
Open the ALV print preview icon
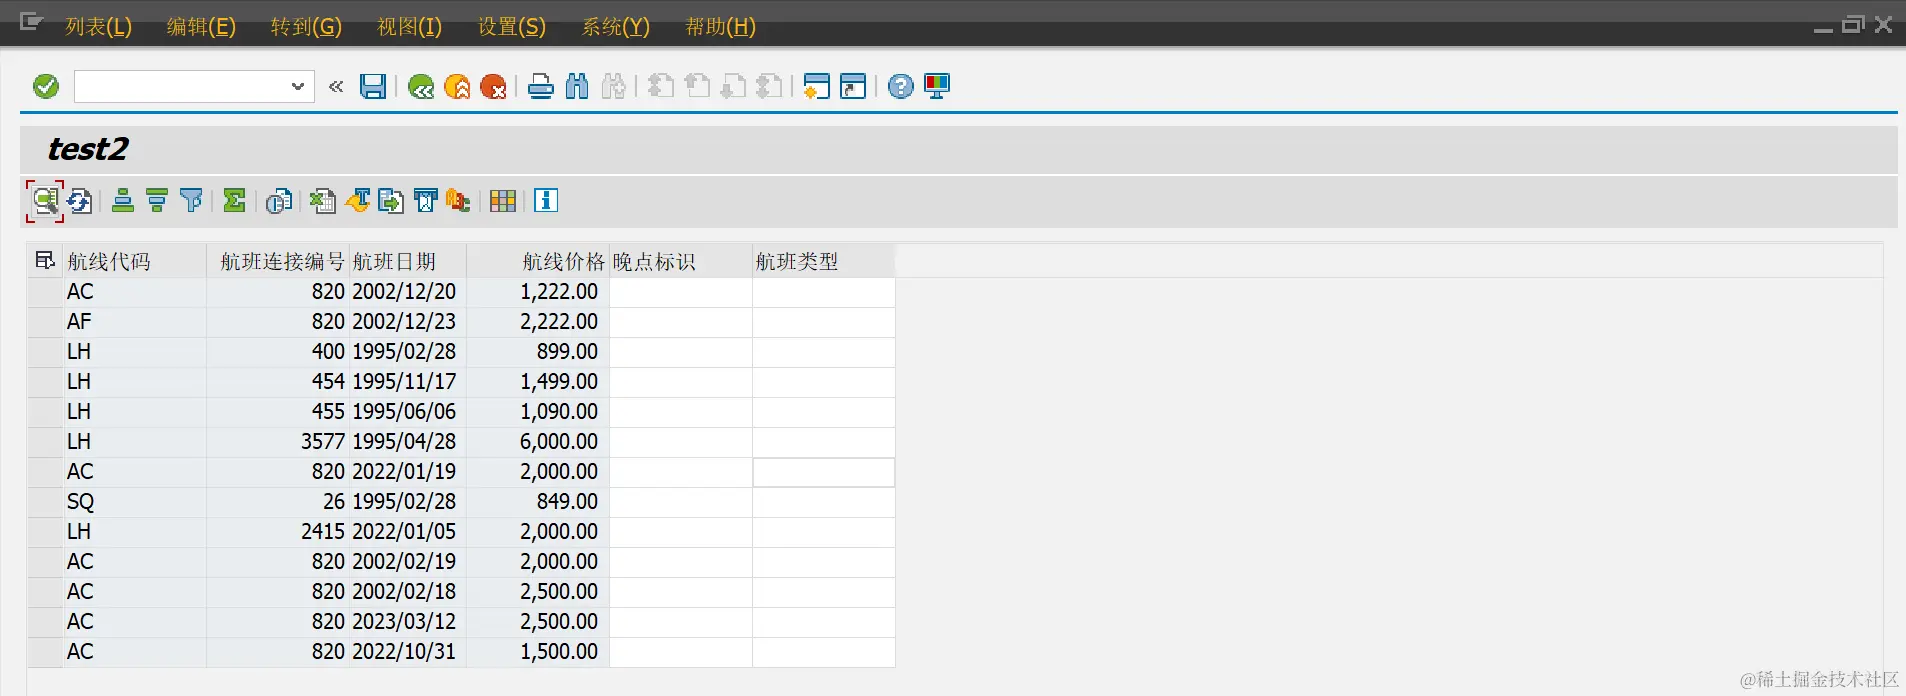(279, 201)
